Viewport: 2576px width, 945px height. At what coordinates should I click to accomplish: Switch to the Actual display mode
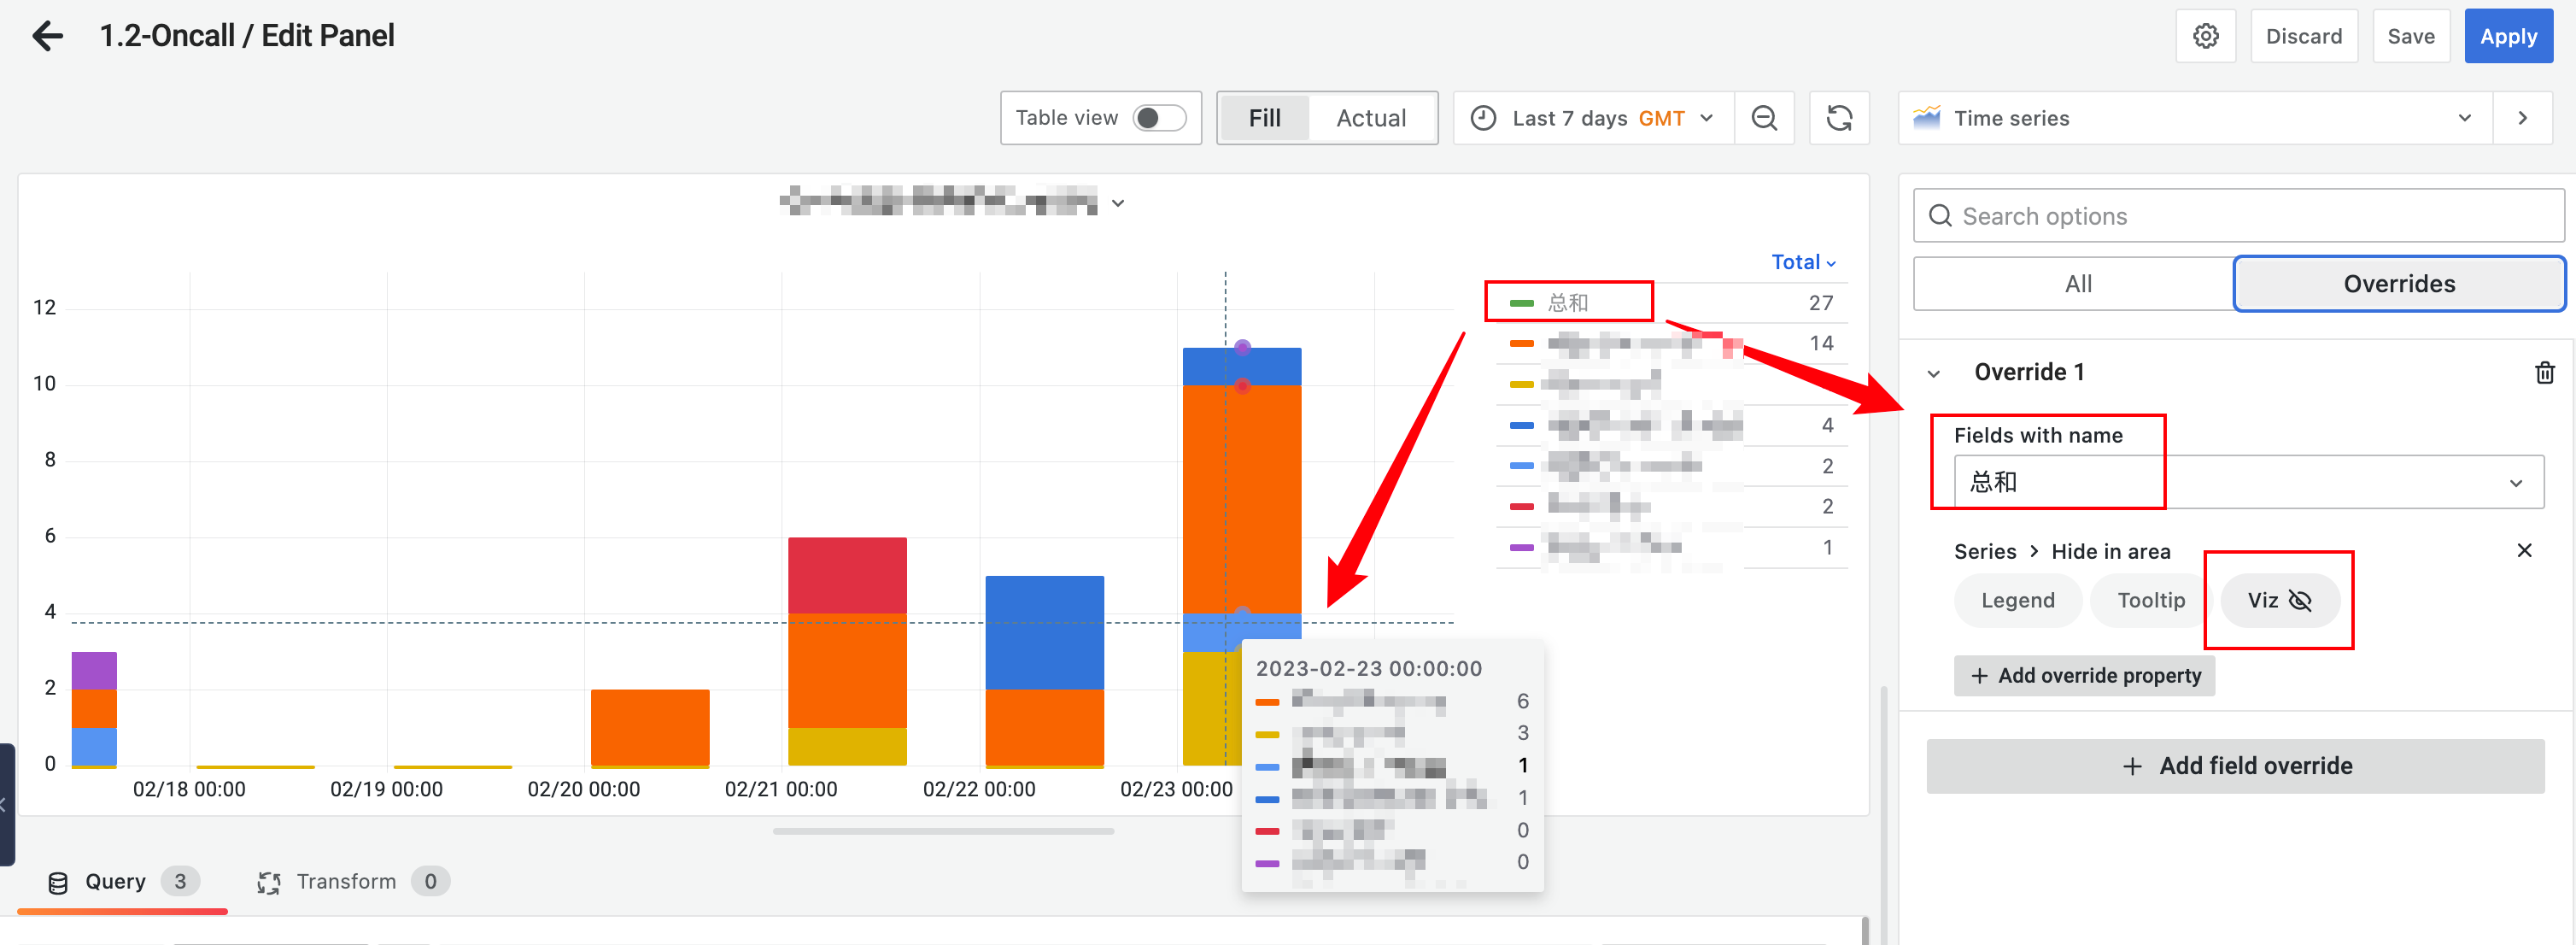point(1370,117)
